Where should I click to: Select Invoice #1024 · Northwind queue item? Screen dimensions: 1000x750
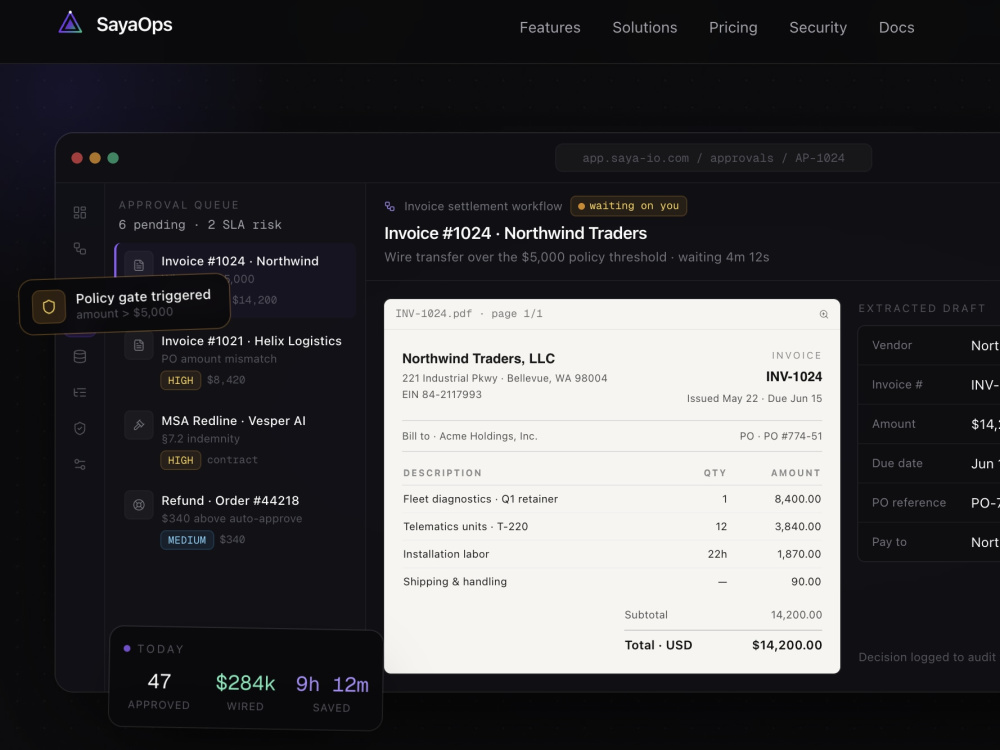point(235,280)
